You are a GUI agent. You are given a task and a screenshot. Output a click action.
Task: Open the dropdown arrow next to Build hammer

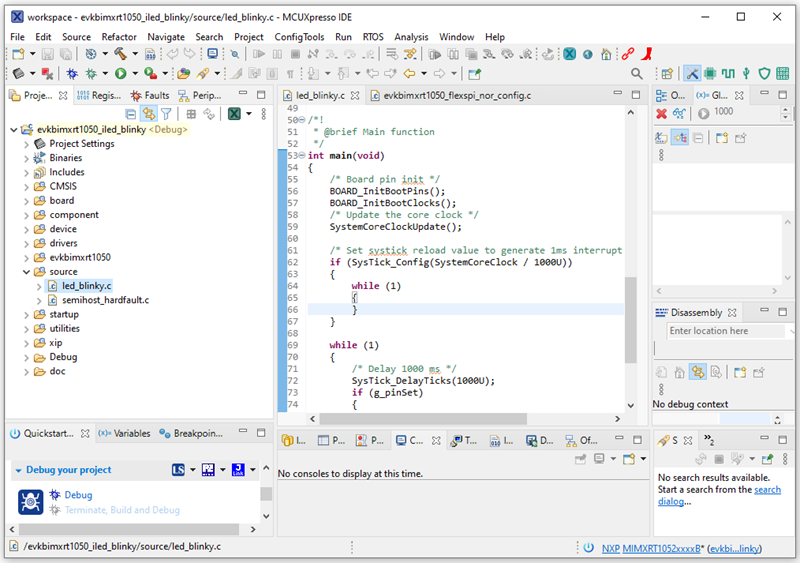click(x=135, y=54)
